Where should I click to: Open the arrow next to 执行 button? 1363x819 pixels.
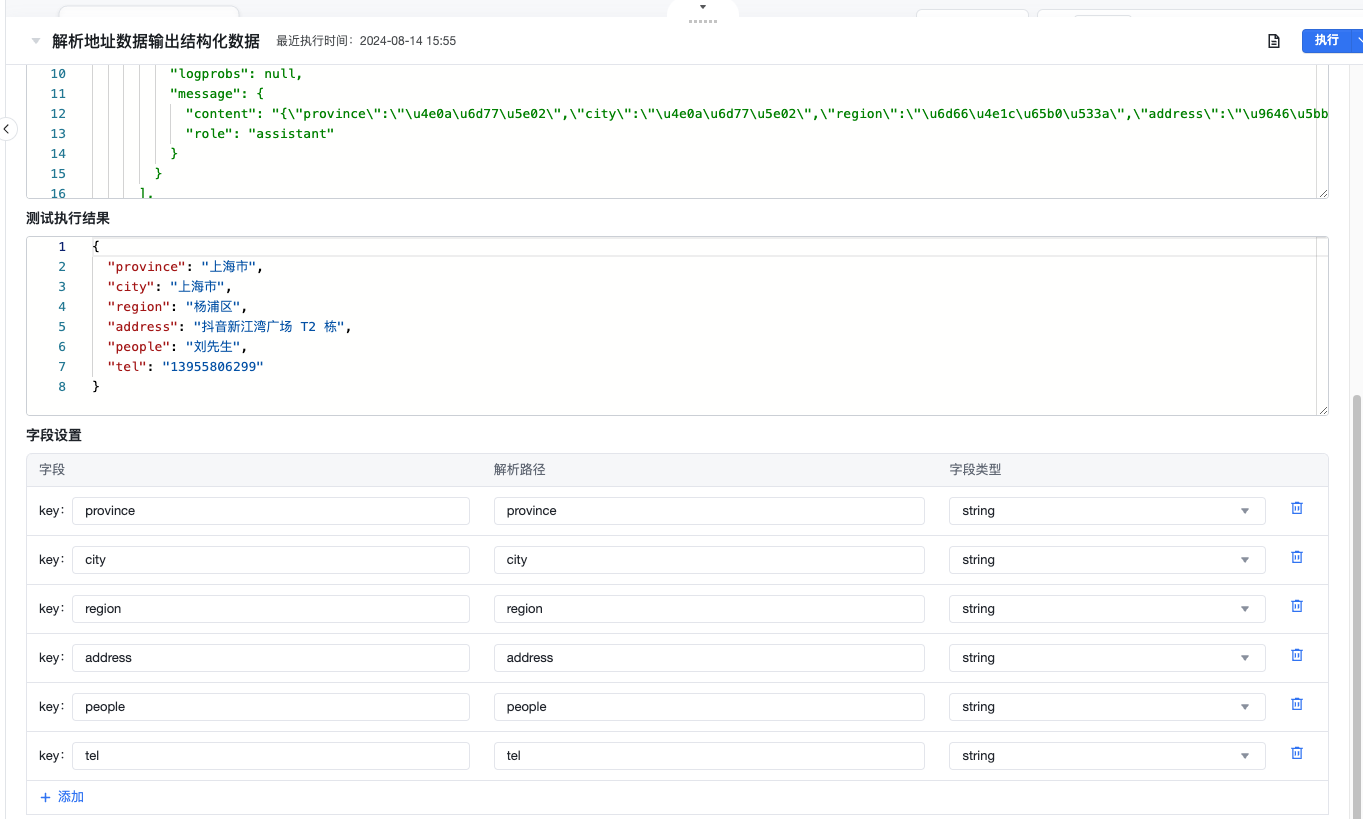tap(1356, 40)
